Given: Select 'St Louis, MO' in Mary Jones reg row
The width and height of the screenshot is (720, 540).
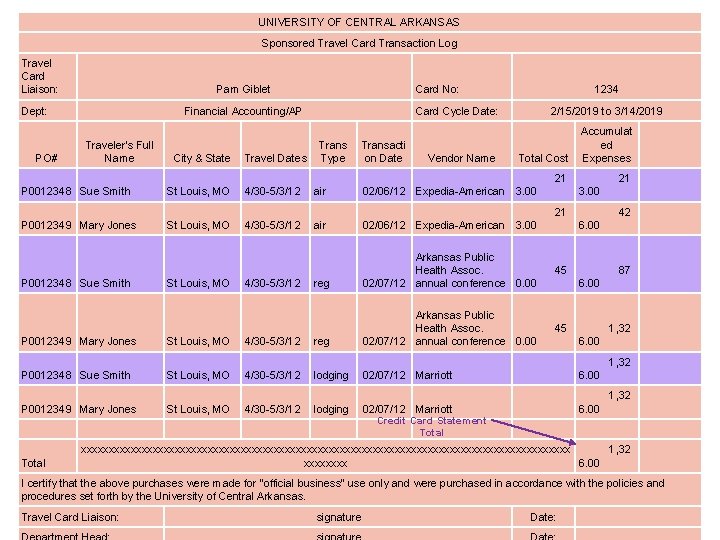Looking at the screenshot, I should pos(202,322).
